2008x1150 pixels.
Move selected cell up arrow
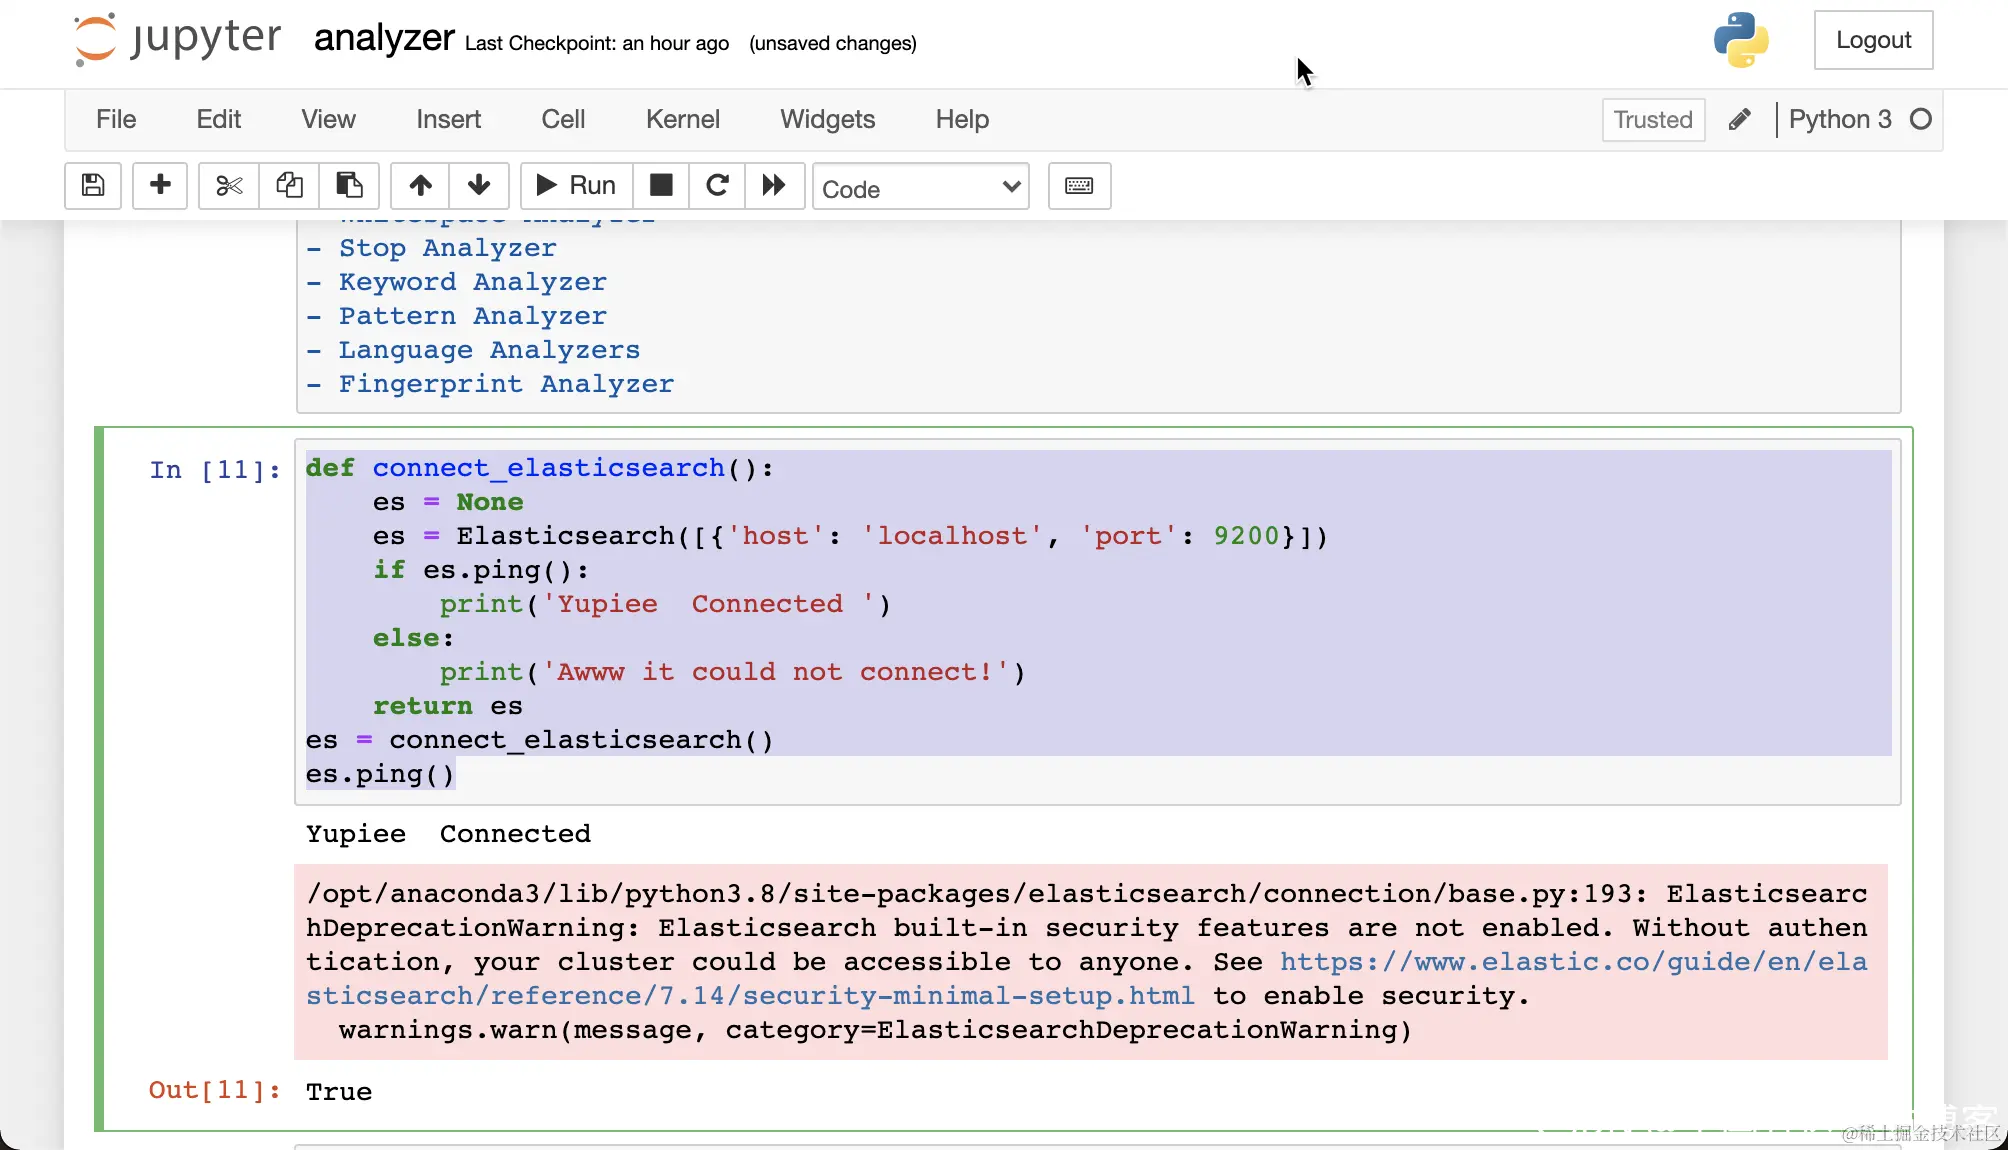421,185
